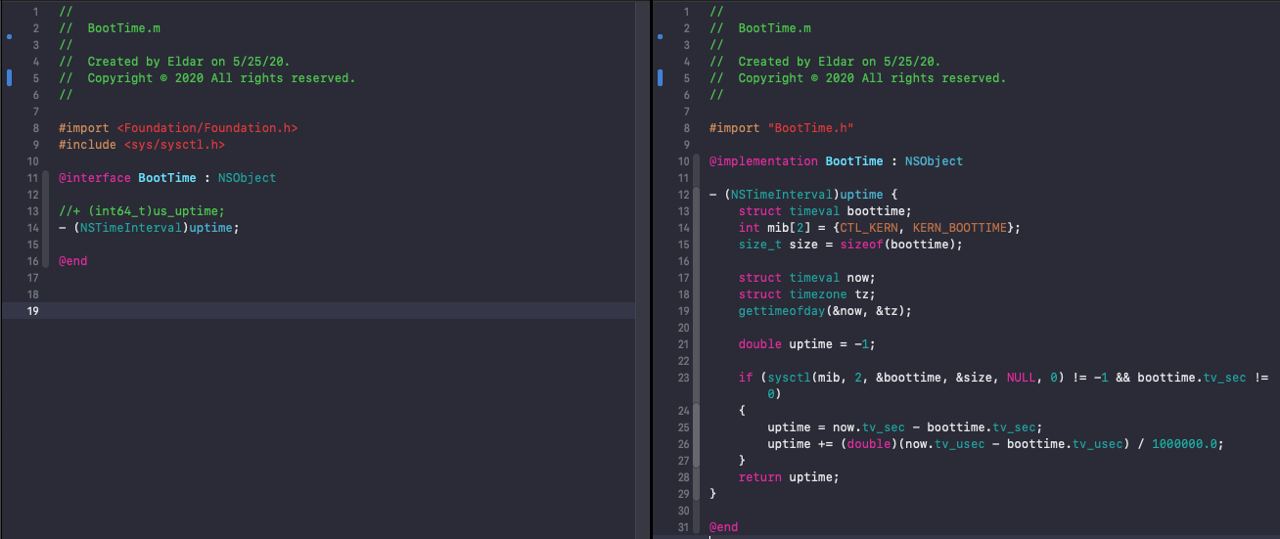Click "@interface BootTime : NSObject" line
The height and width of the screenshot is (539, 1280).
(x=167, y=178)
